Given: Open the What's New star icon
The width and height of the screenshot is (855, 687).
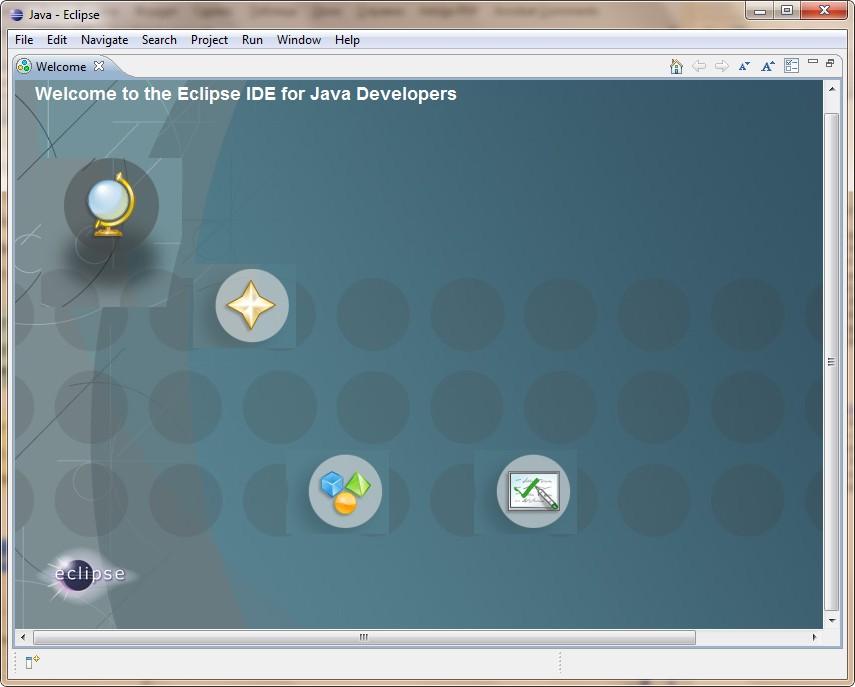Looking at the screenshot, I should 251,305.
